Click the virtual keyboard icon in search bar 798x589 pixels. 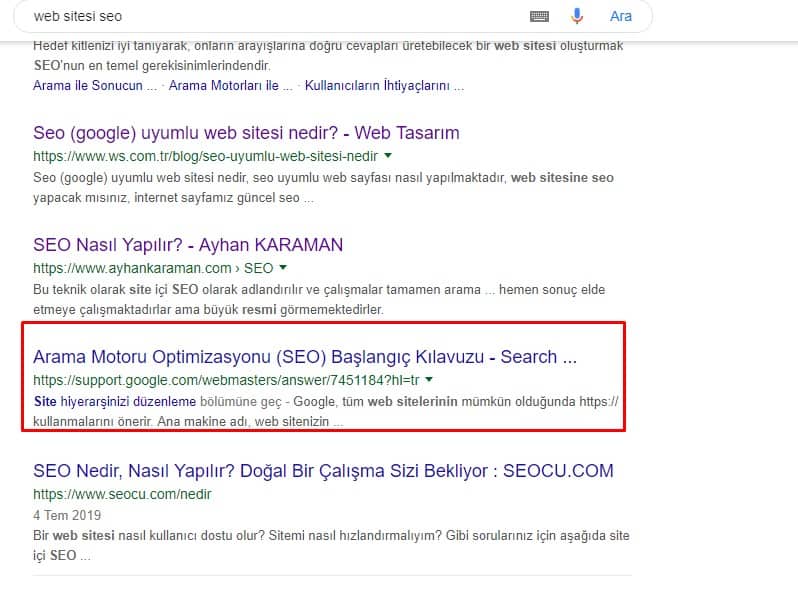[x=539, y=17]
